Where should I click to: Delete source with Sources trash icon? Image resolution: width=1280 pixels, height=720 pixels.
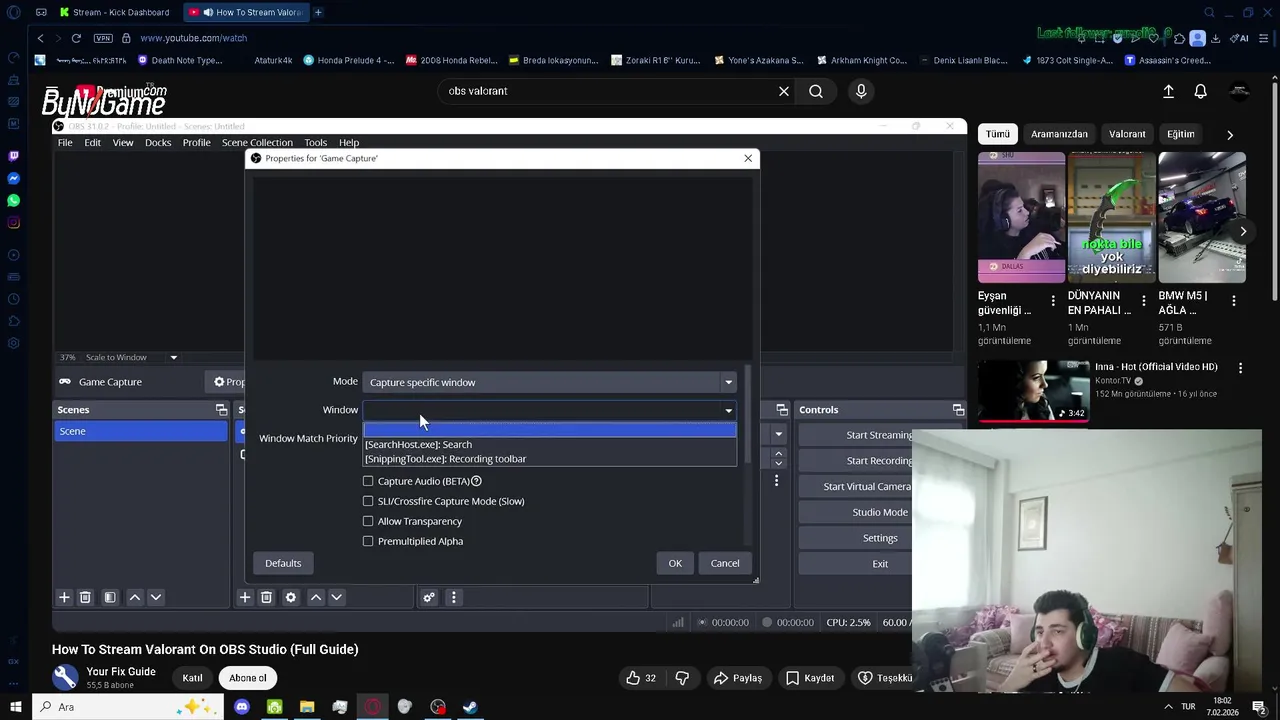coord(266,597)
